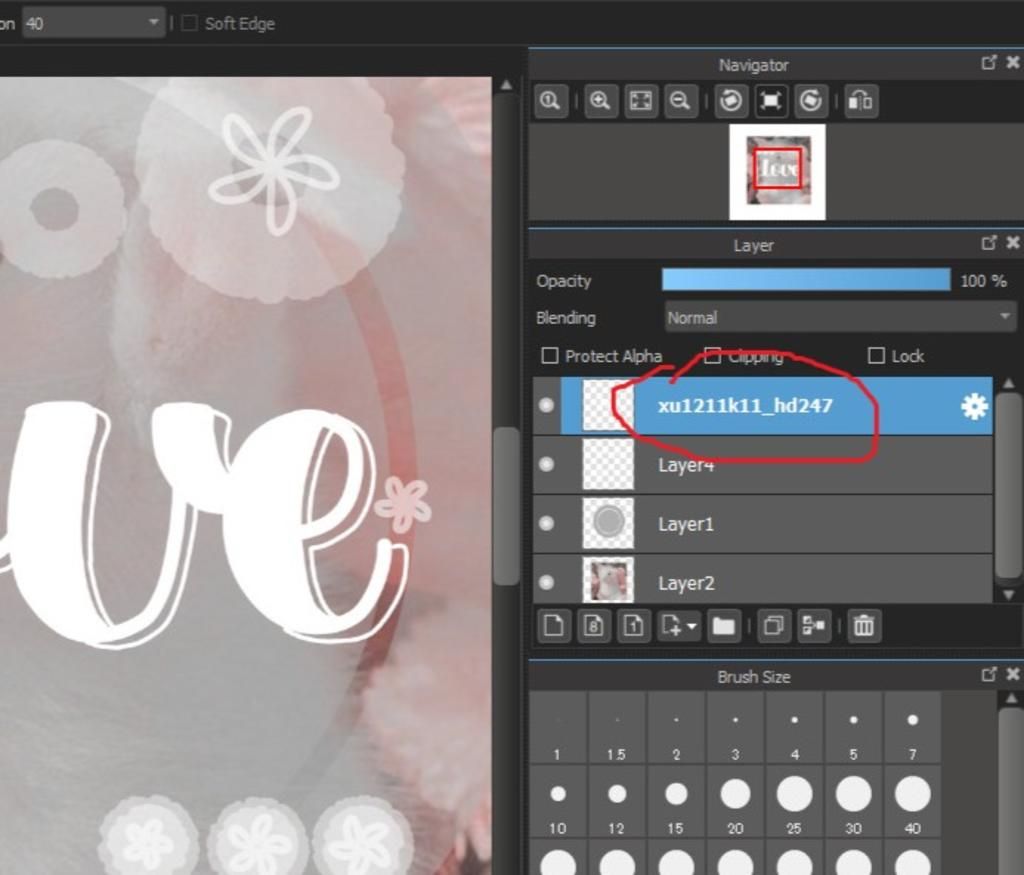Open settings gear for xu1211k11_hd247 layer

974,406
